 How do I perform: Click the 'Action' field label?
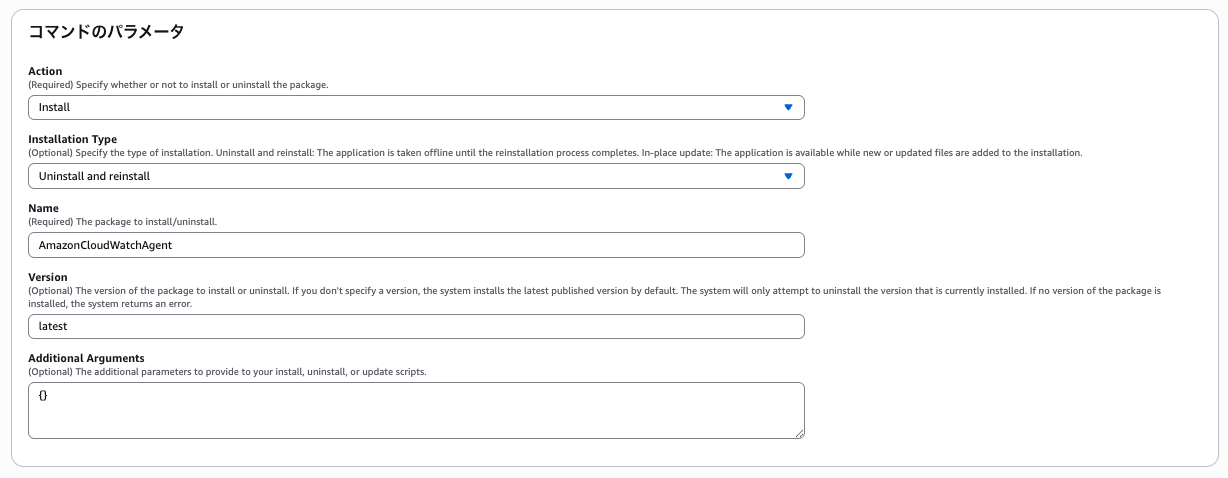[45, 71]
